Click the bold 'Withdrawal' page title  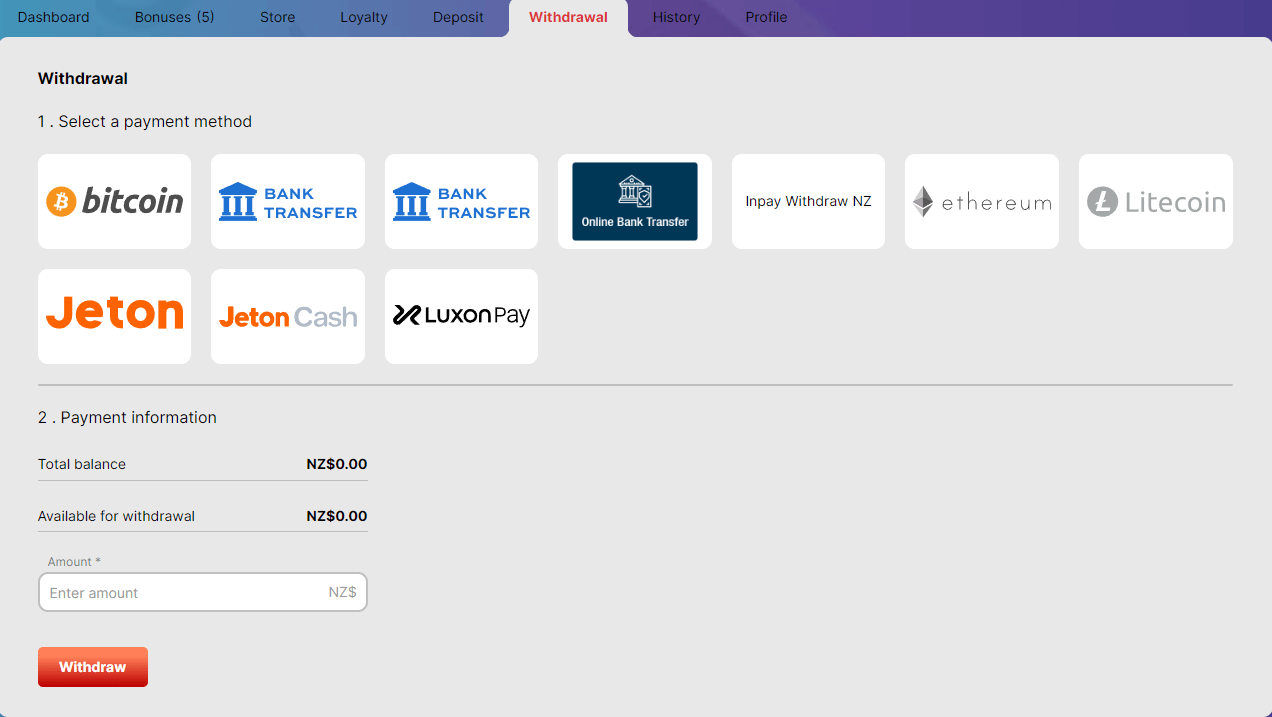click(x=83, y=78)
